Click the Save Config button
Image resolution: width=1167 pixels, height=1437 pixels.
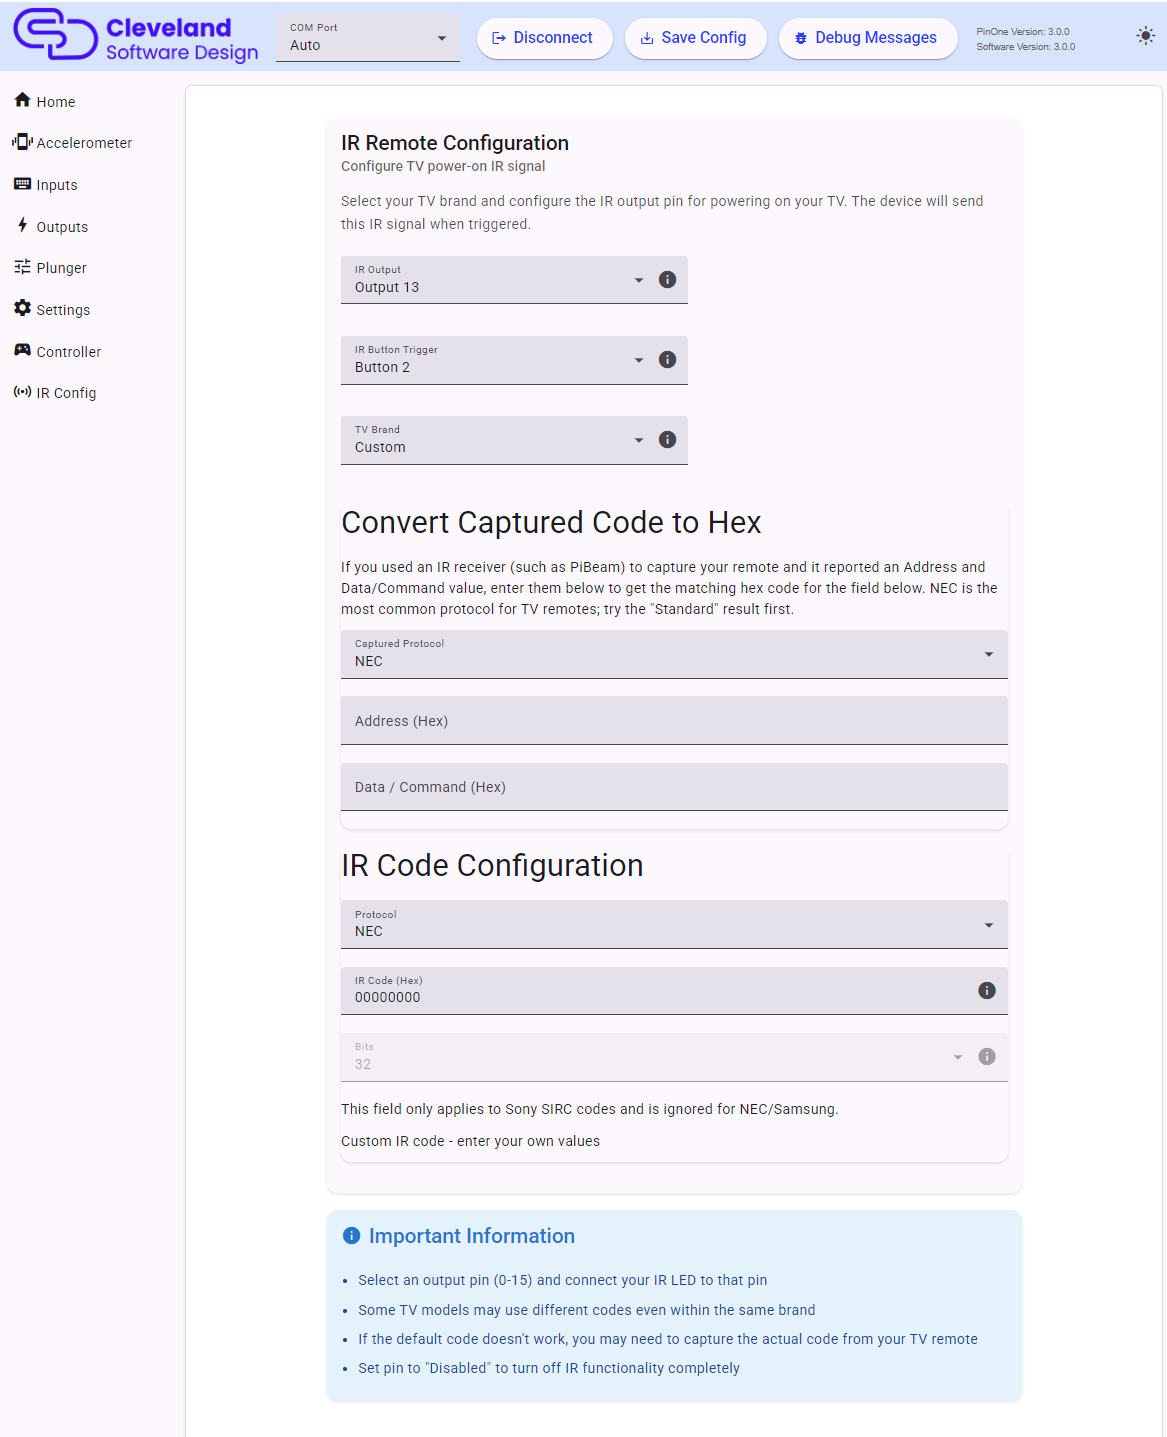coord(695,38)
